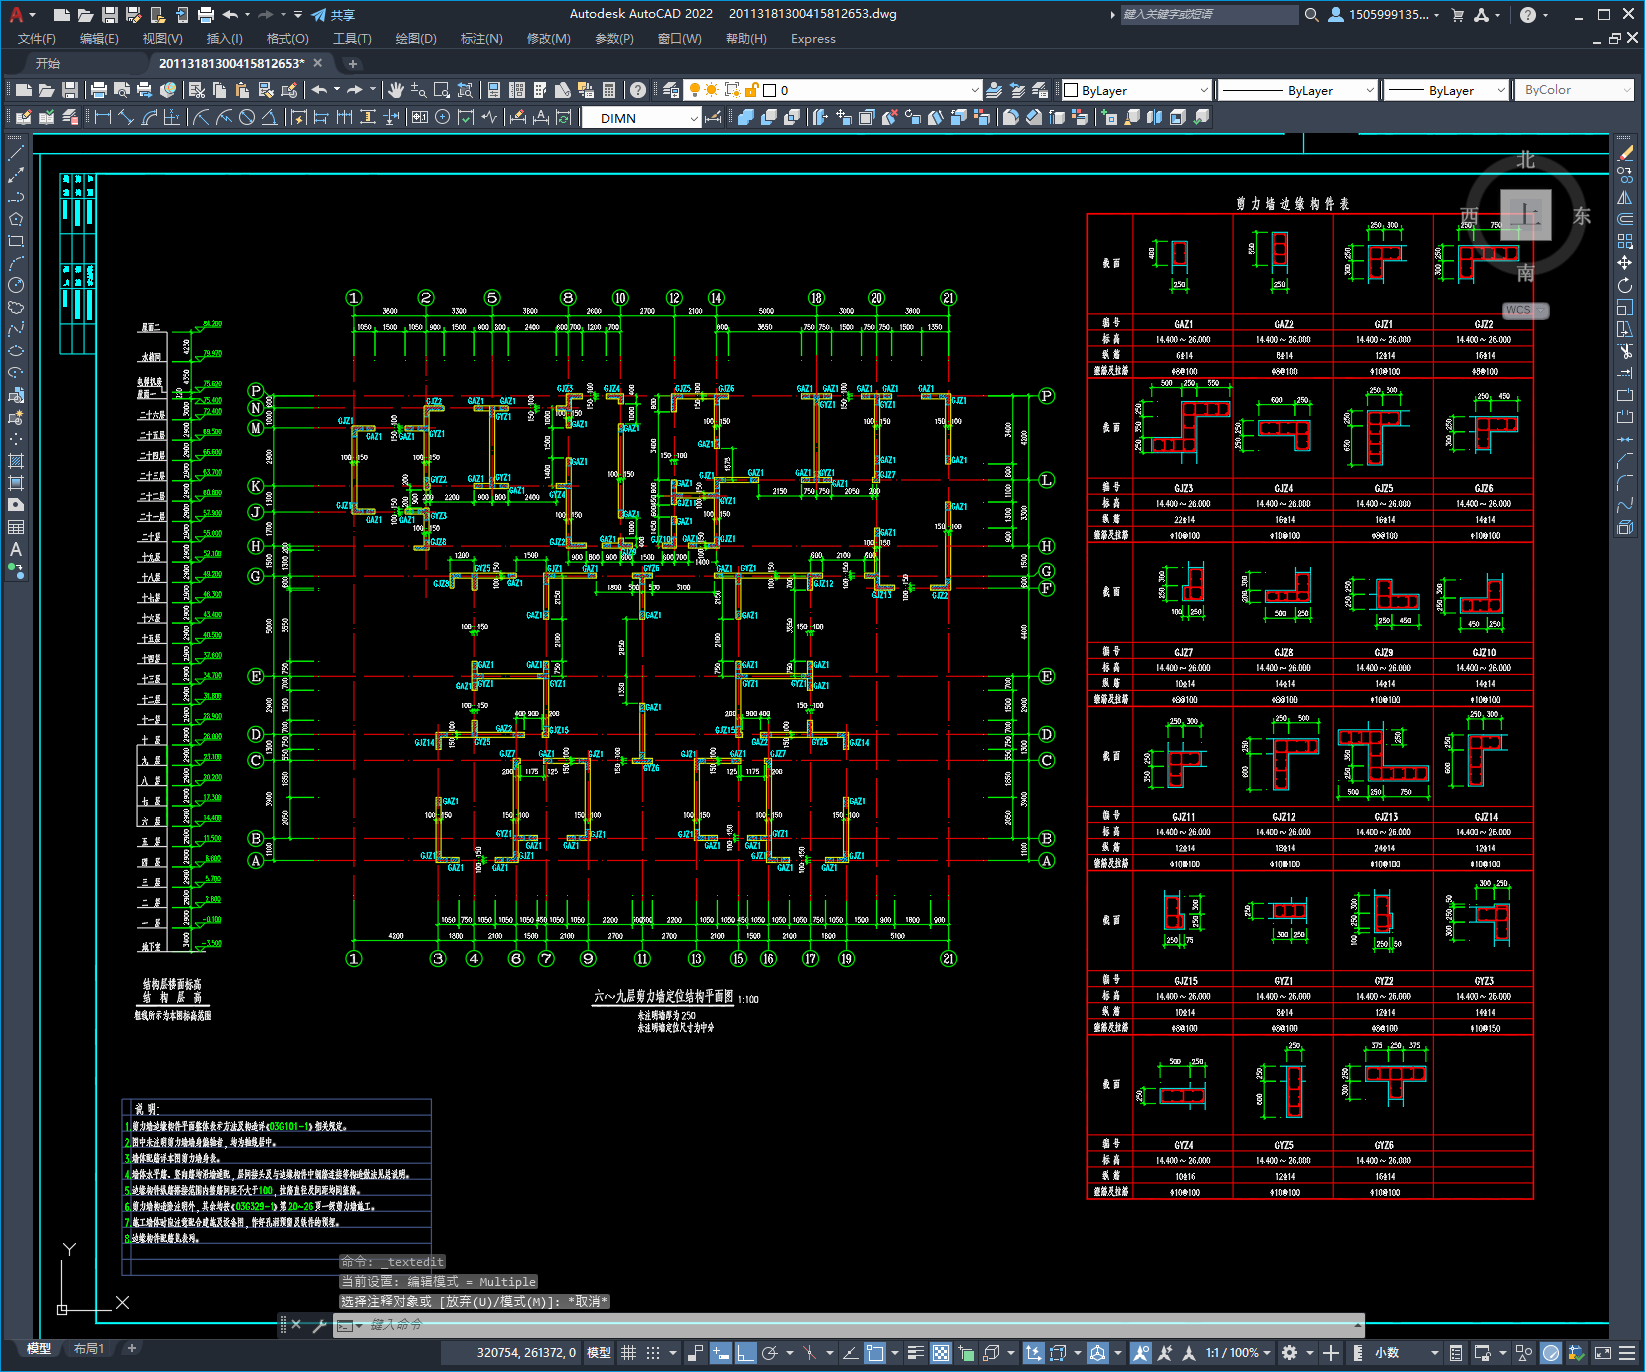Viewport: 1645px width, 1372px height.
Task: Open the ByLayer color control dropdown
Action: pyautogui.click(x=1136, y=90)
